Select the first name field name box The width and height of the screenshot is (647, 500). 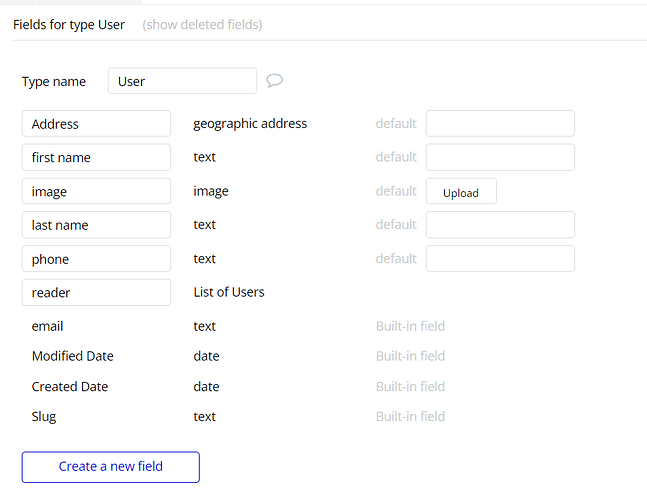(96, 158)
